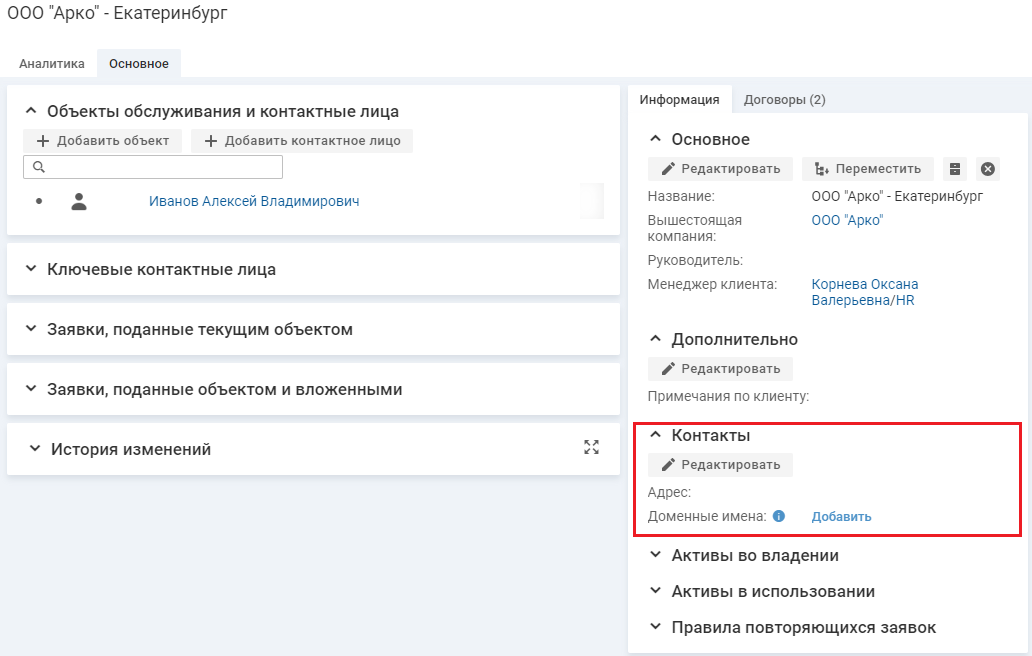Click the archive icon in Основное section
The width and height of the screenshot is (1032, 656).
955,169
